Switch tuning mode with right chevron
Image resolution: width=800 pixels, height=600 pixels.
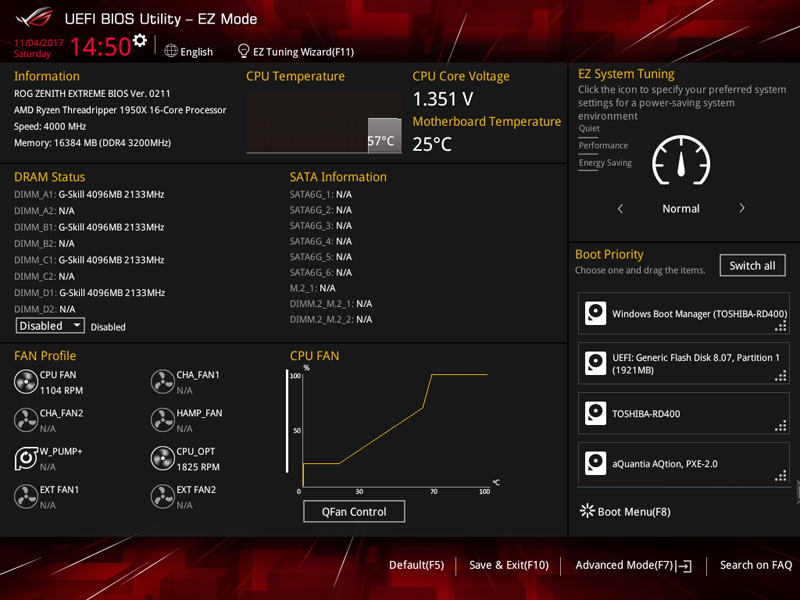click(742, 208)
